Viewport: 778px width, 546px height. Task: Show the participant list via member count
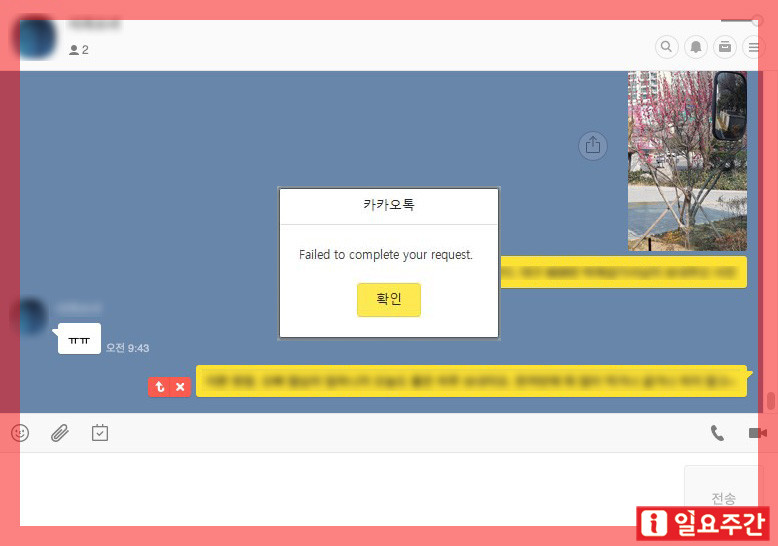click(x=79, y=50)
